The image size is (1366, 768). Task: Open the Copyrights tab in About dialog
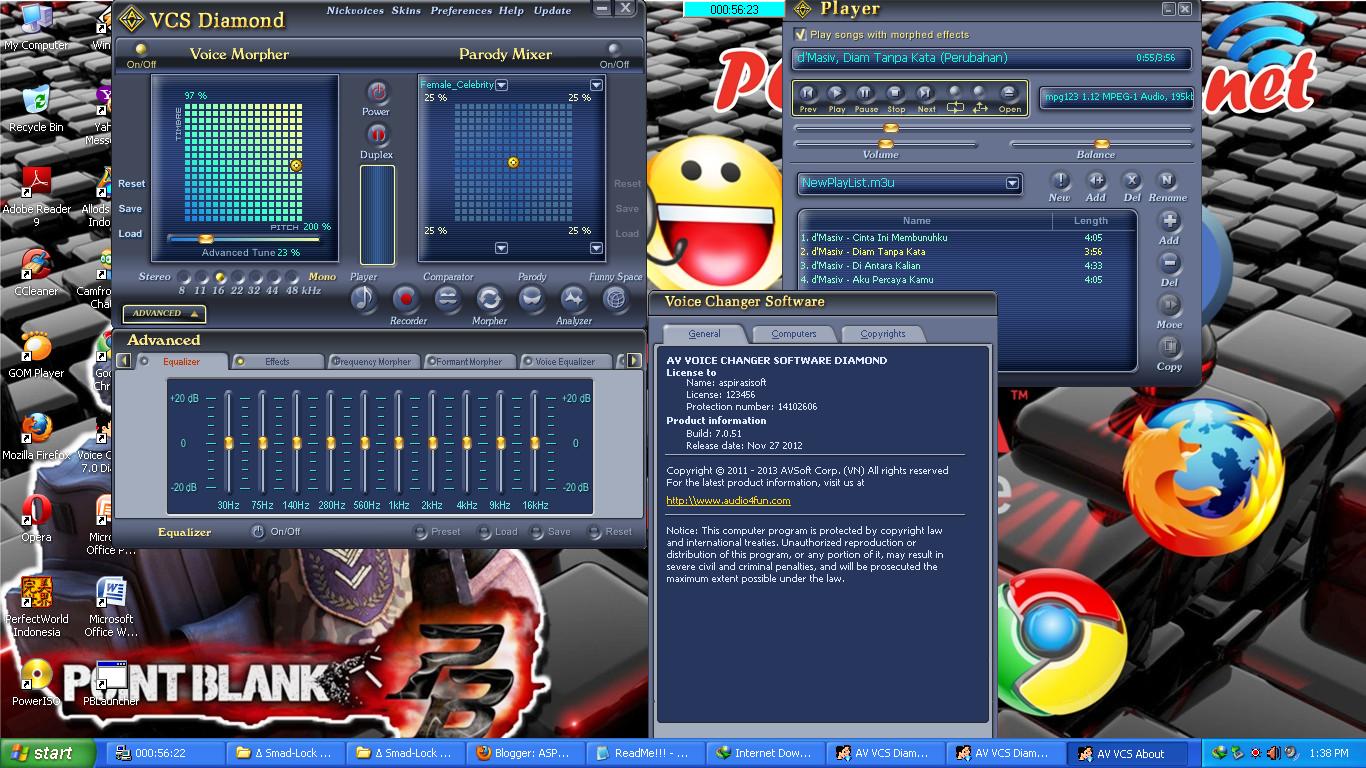pyautogui.click(x=883, y=334)
